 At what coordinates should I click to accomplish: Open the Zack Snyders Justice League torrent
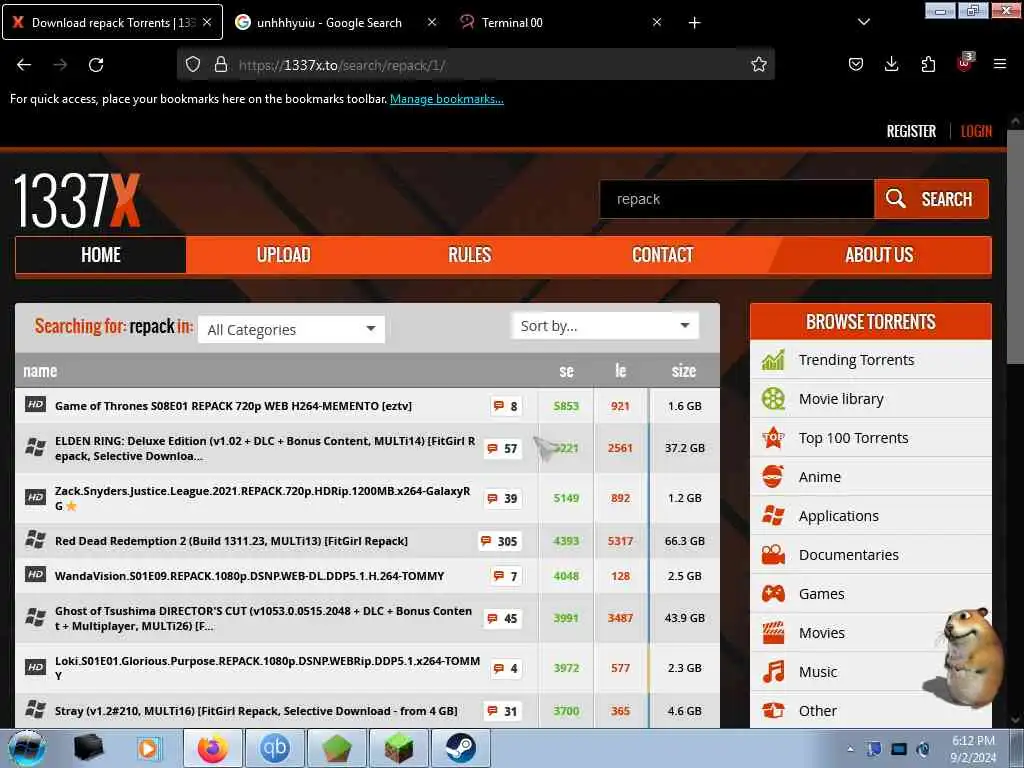(x=263, y=498)
